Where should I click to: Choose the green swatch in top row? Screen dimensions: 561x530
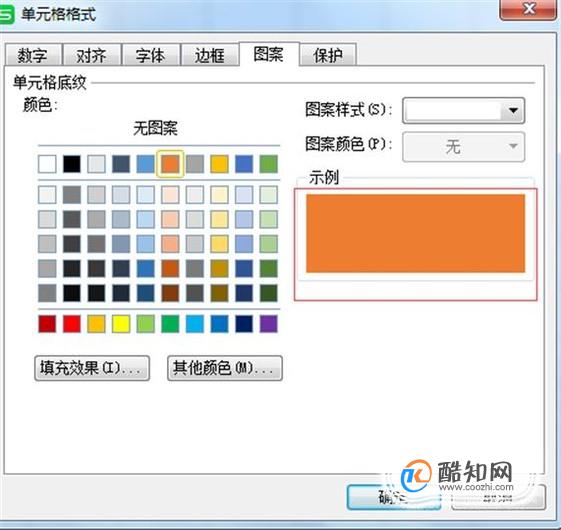coord(269,164)
